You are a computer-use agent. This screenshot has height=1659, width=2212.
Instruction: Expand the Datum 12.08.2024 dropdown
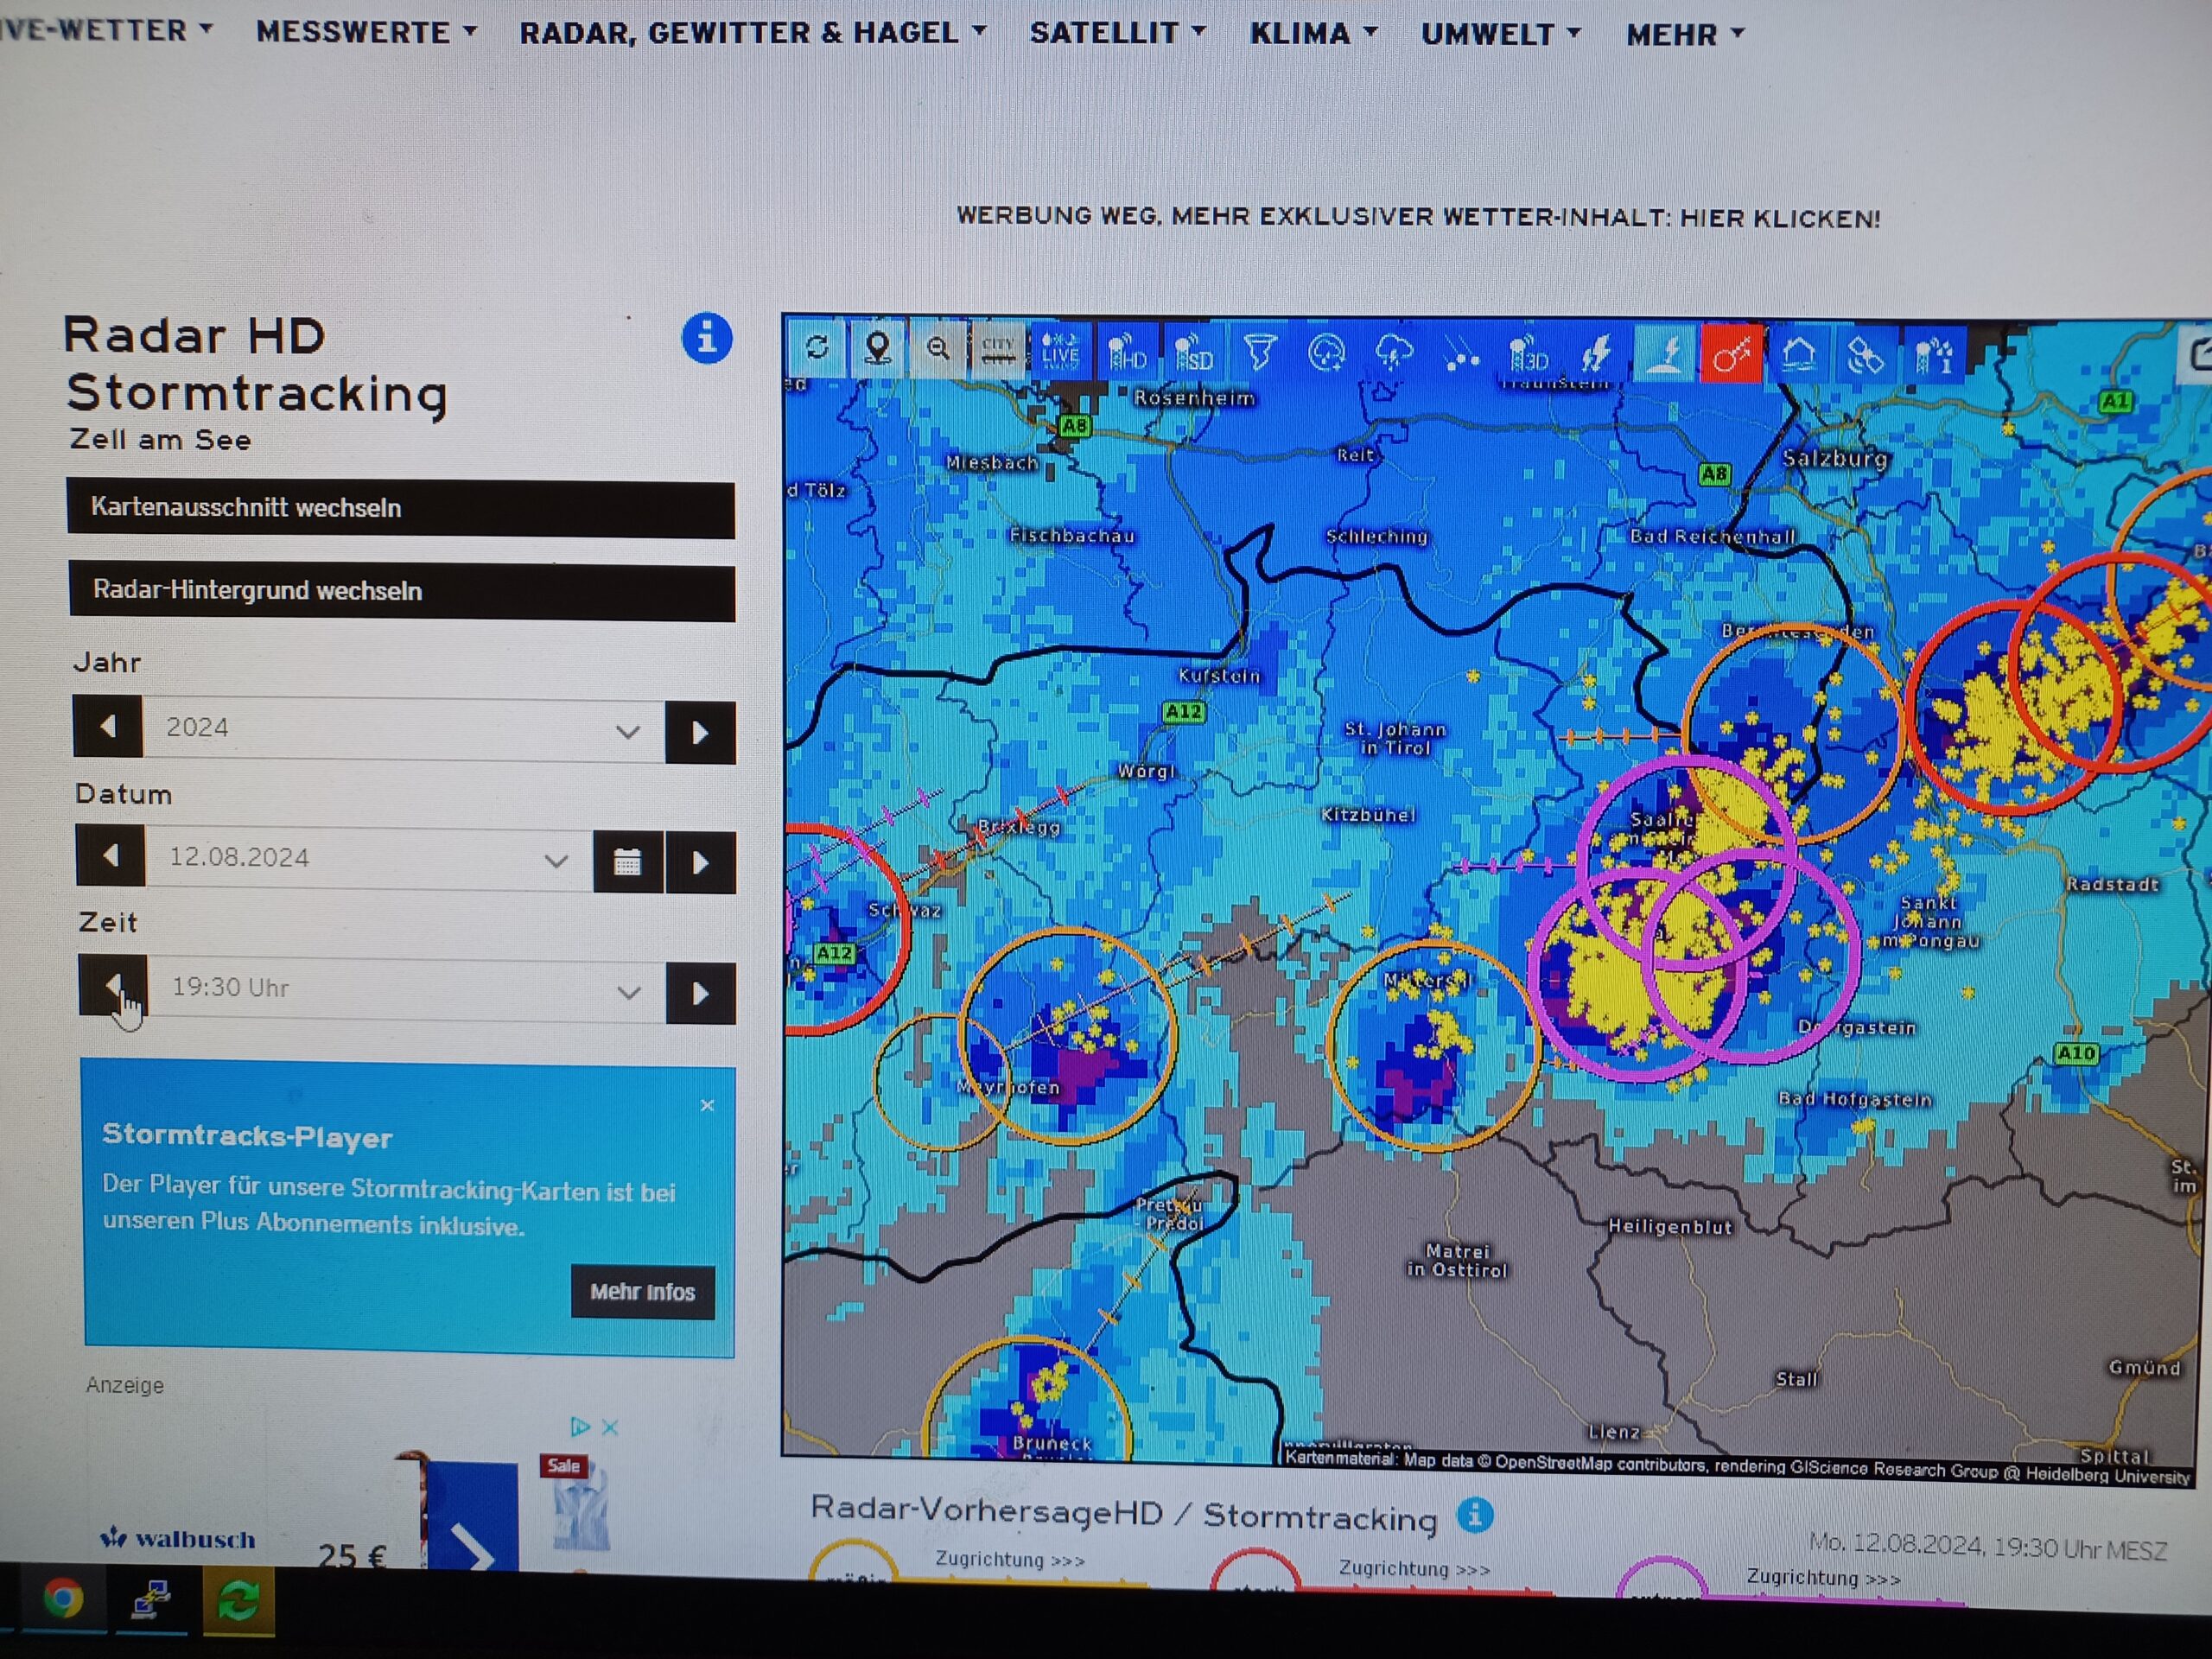pyautogui.click(x=369, y=858)
